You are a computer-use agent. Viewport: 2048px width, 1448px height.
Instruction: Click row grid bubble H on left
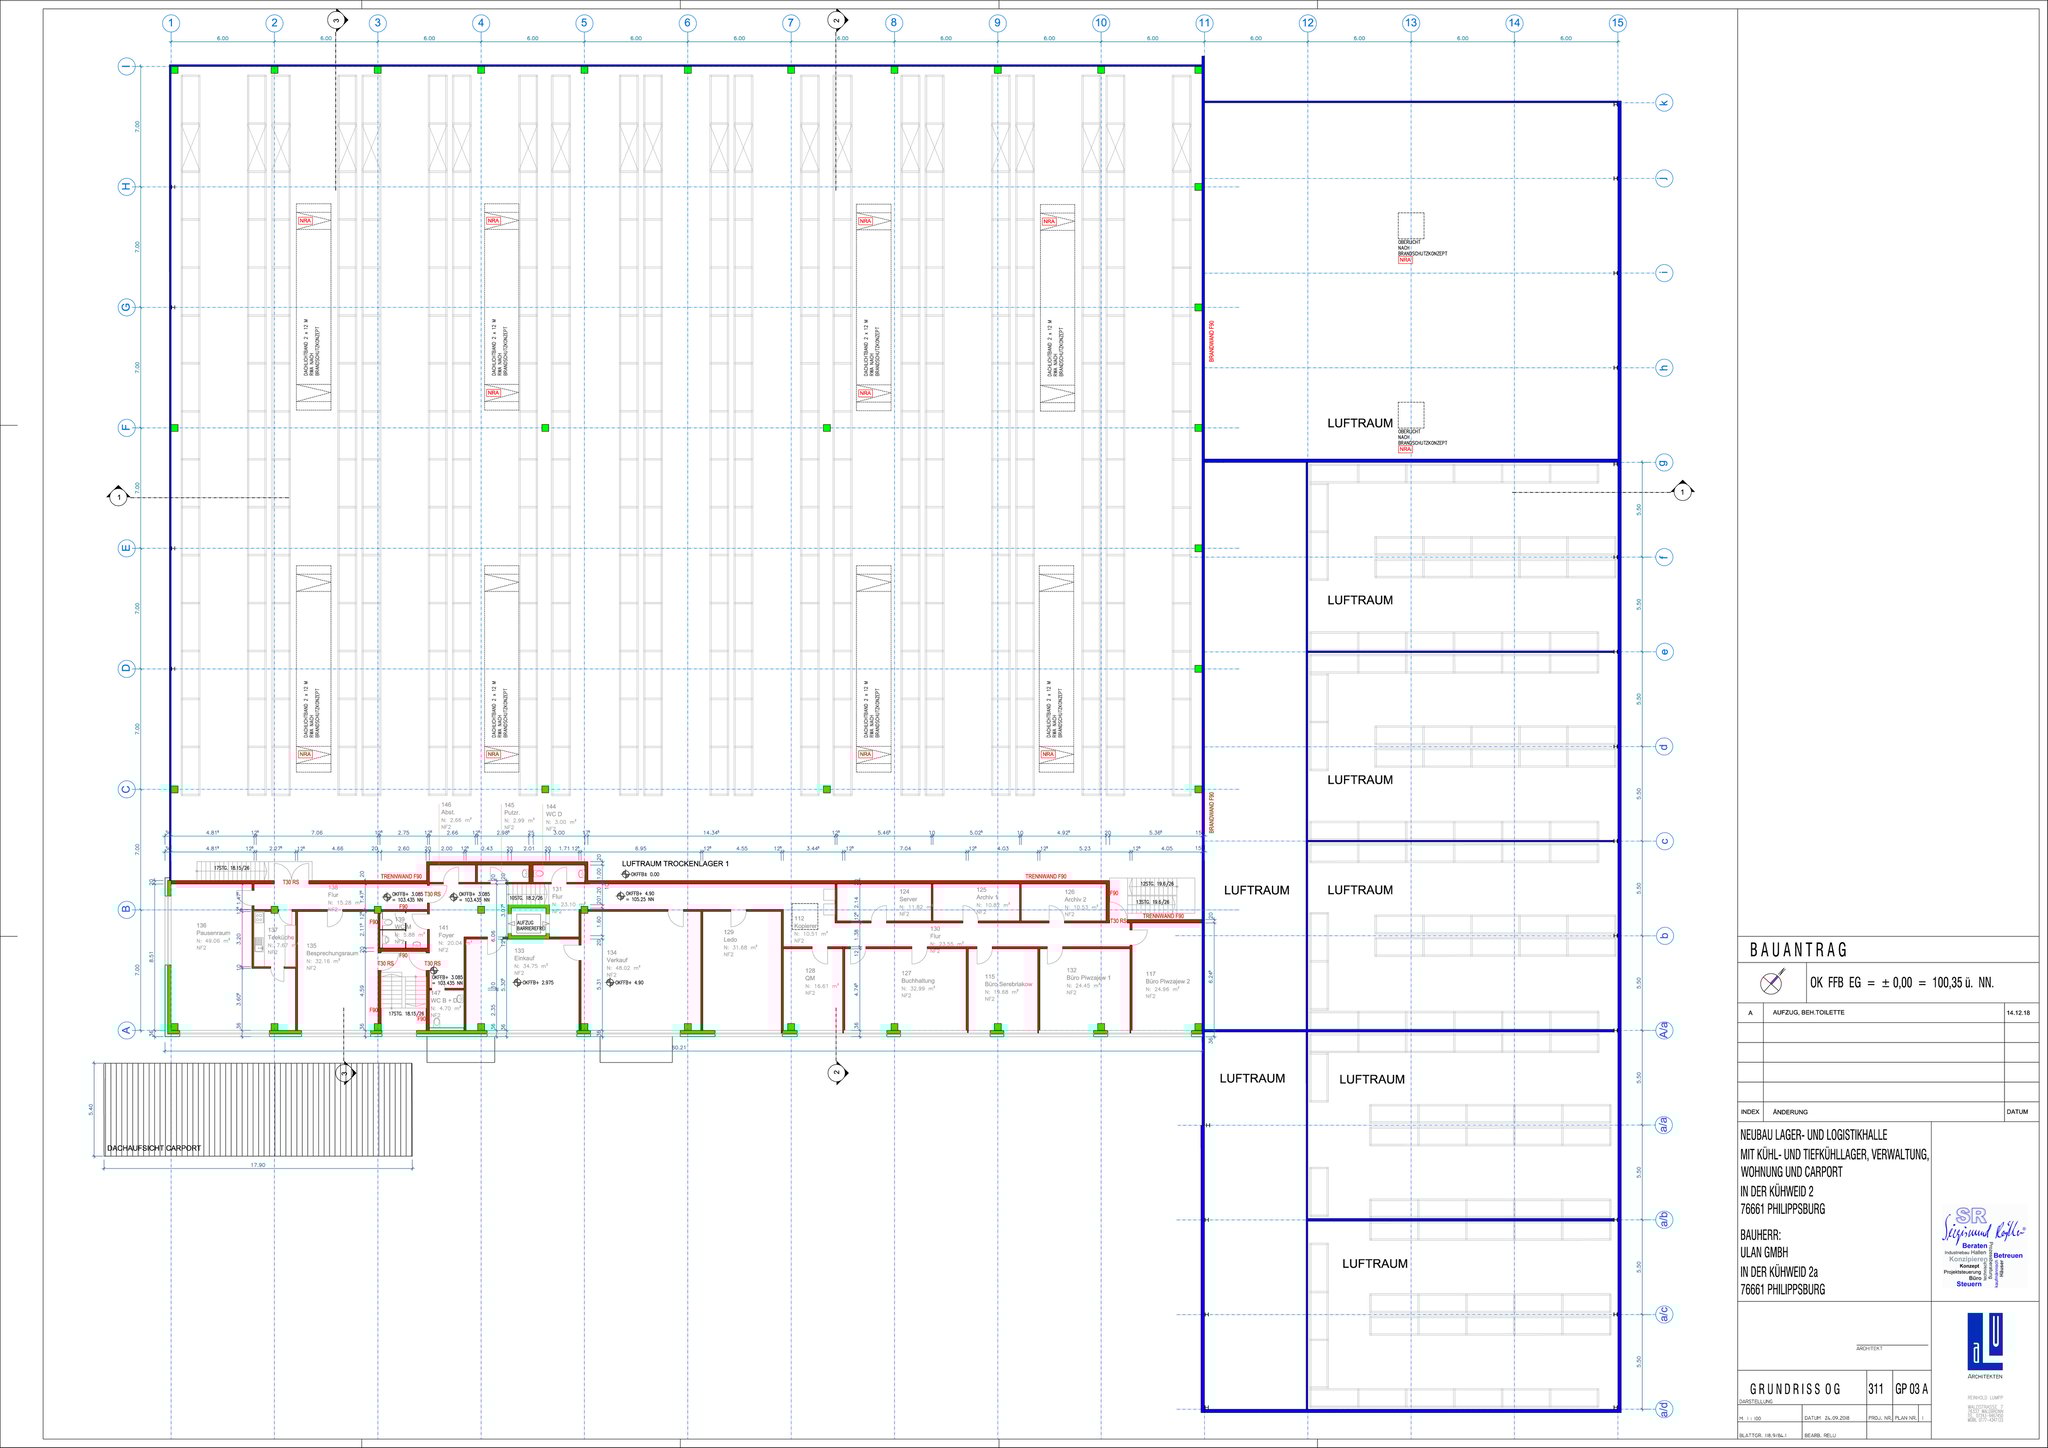[126, 187]
